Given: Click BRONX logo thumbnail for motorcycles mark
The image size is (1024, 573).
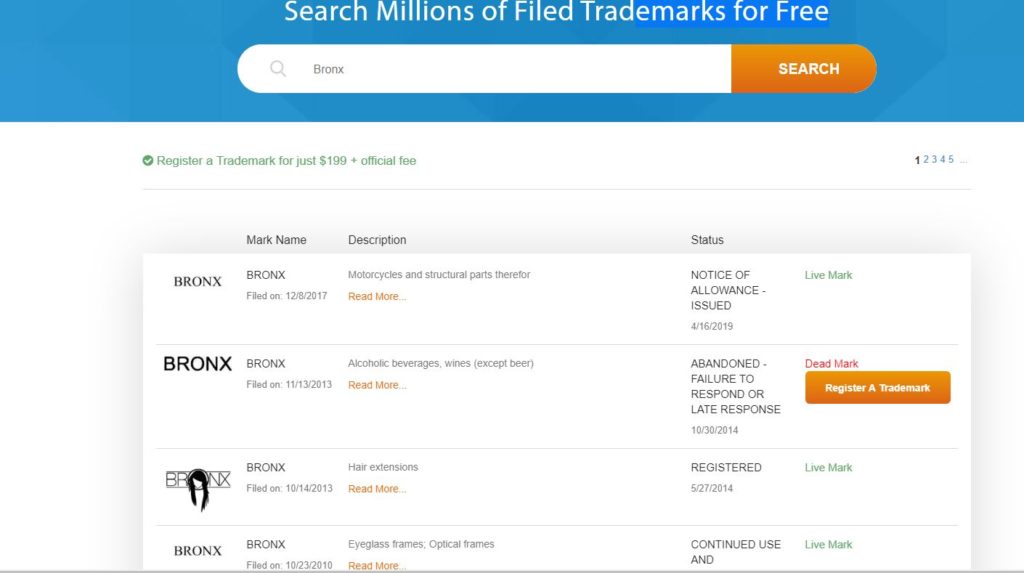Looking at the screenshot, I should 197,282.
